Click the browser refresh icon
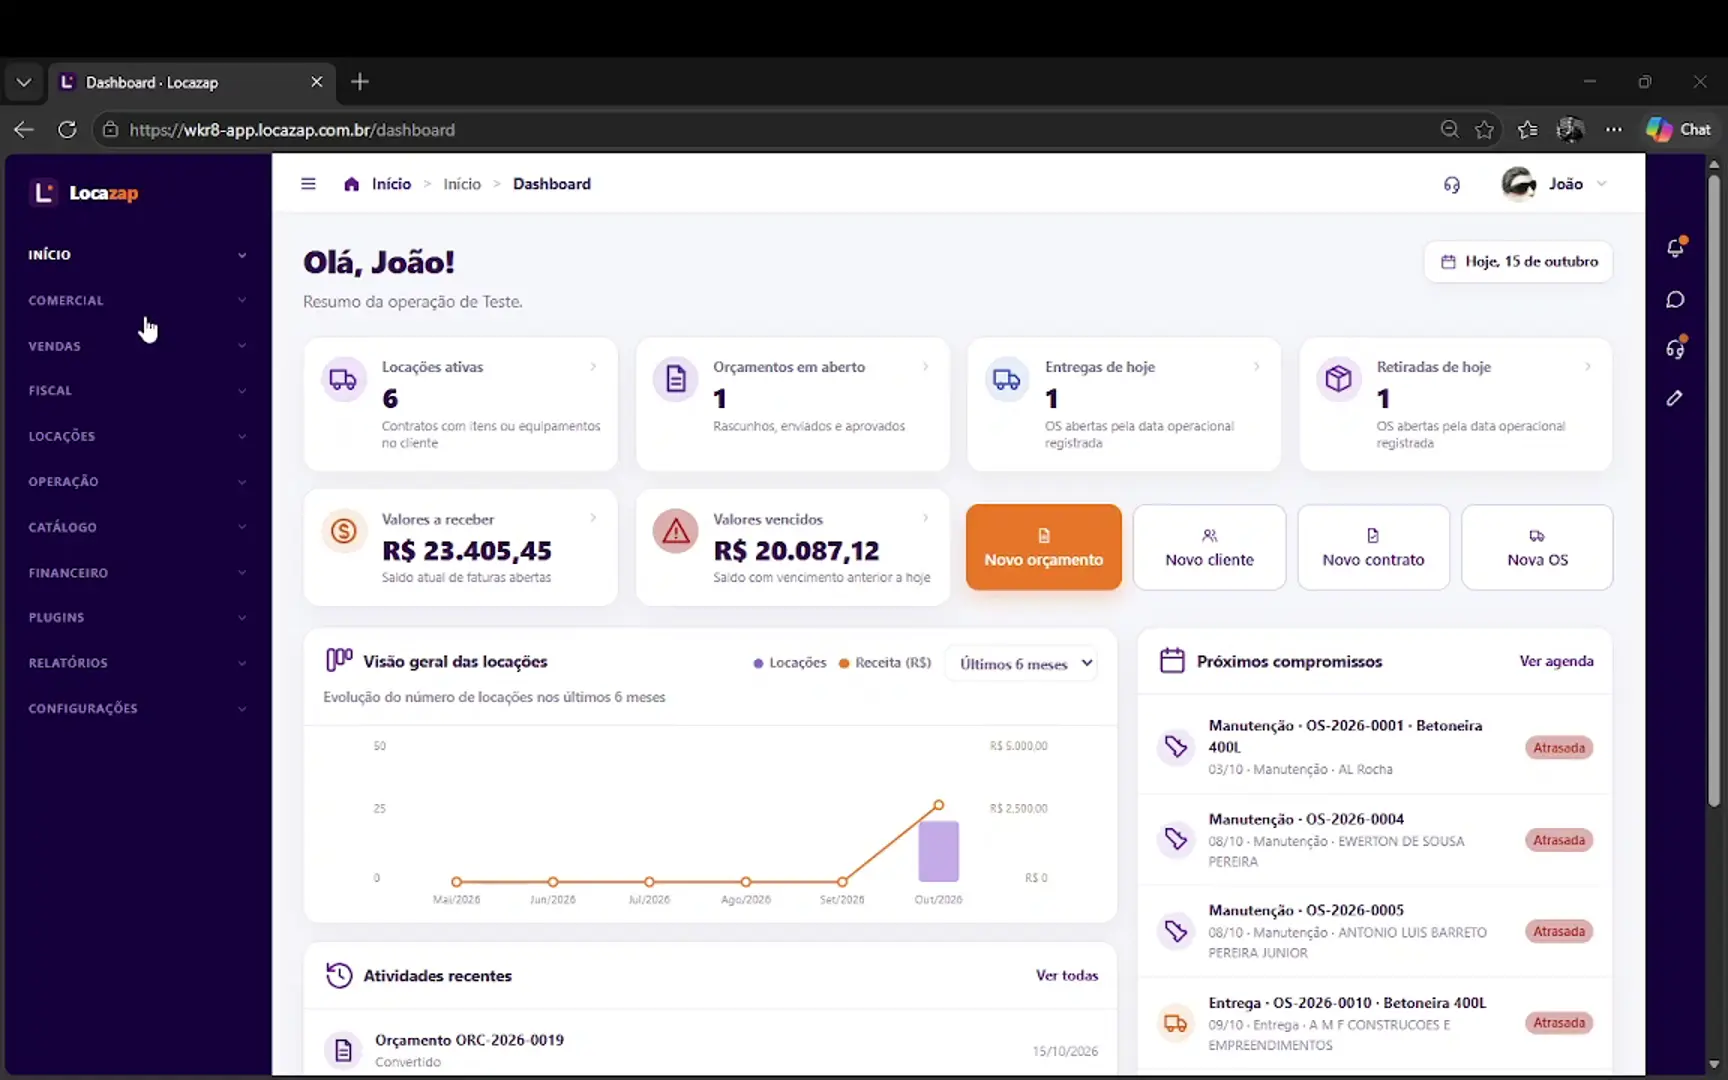The height and width of the screenshot is (1080, 1728). click(x=67, y=130)
